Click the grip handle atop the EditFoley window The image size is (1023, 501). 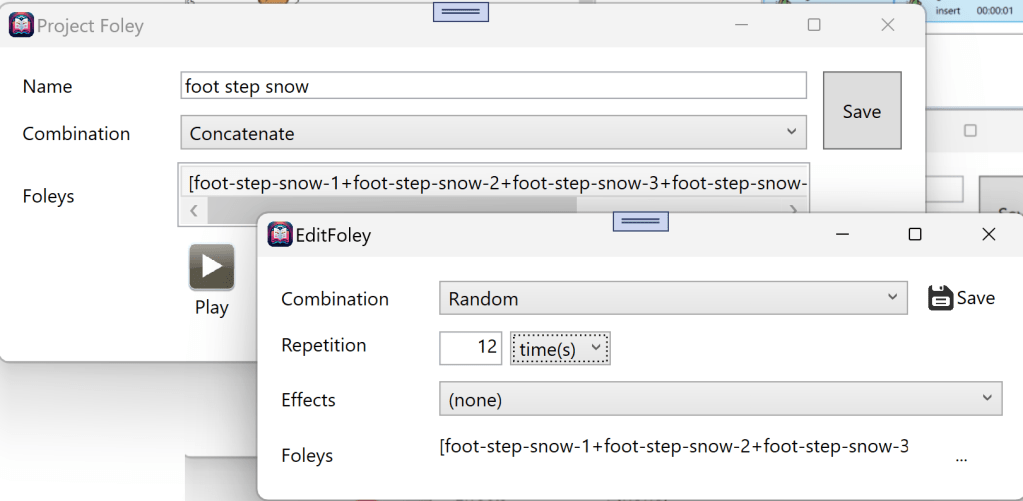(640, 221)
